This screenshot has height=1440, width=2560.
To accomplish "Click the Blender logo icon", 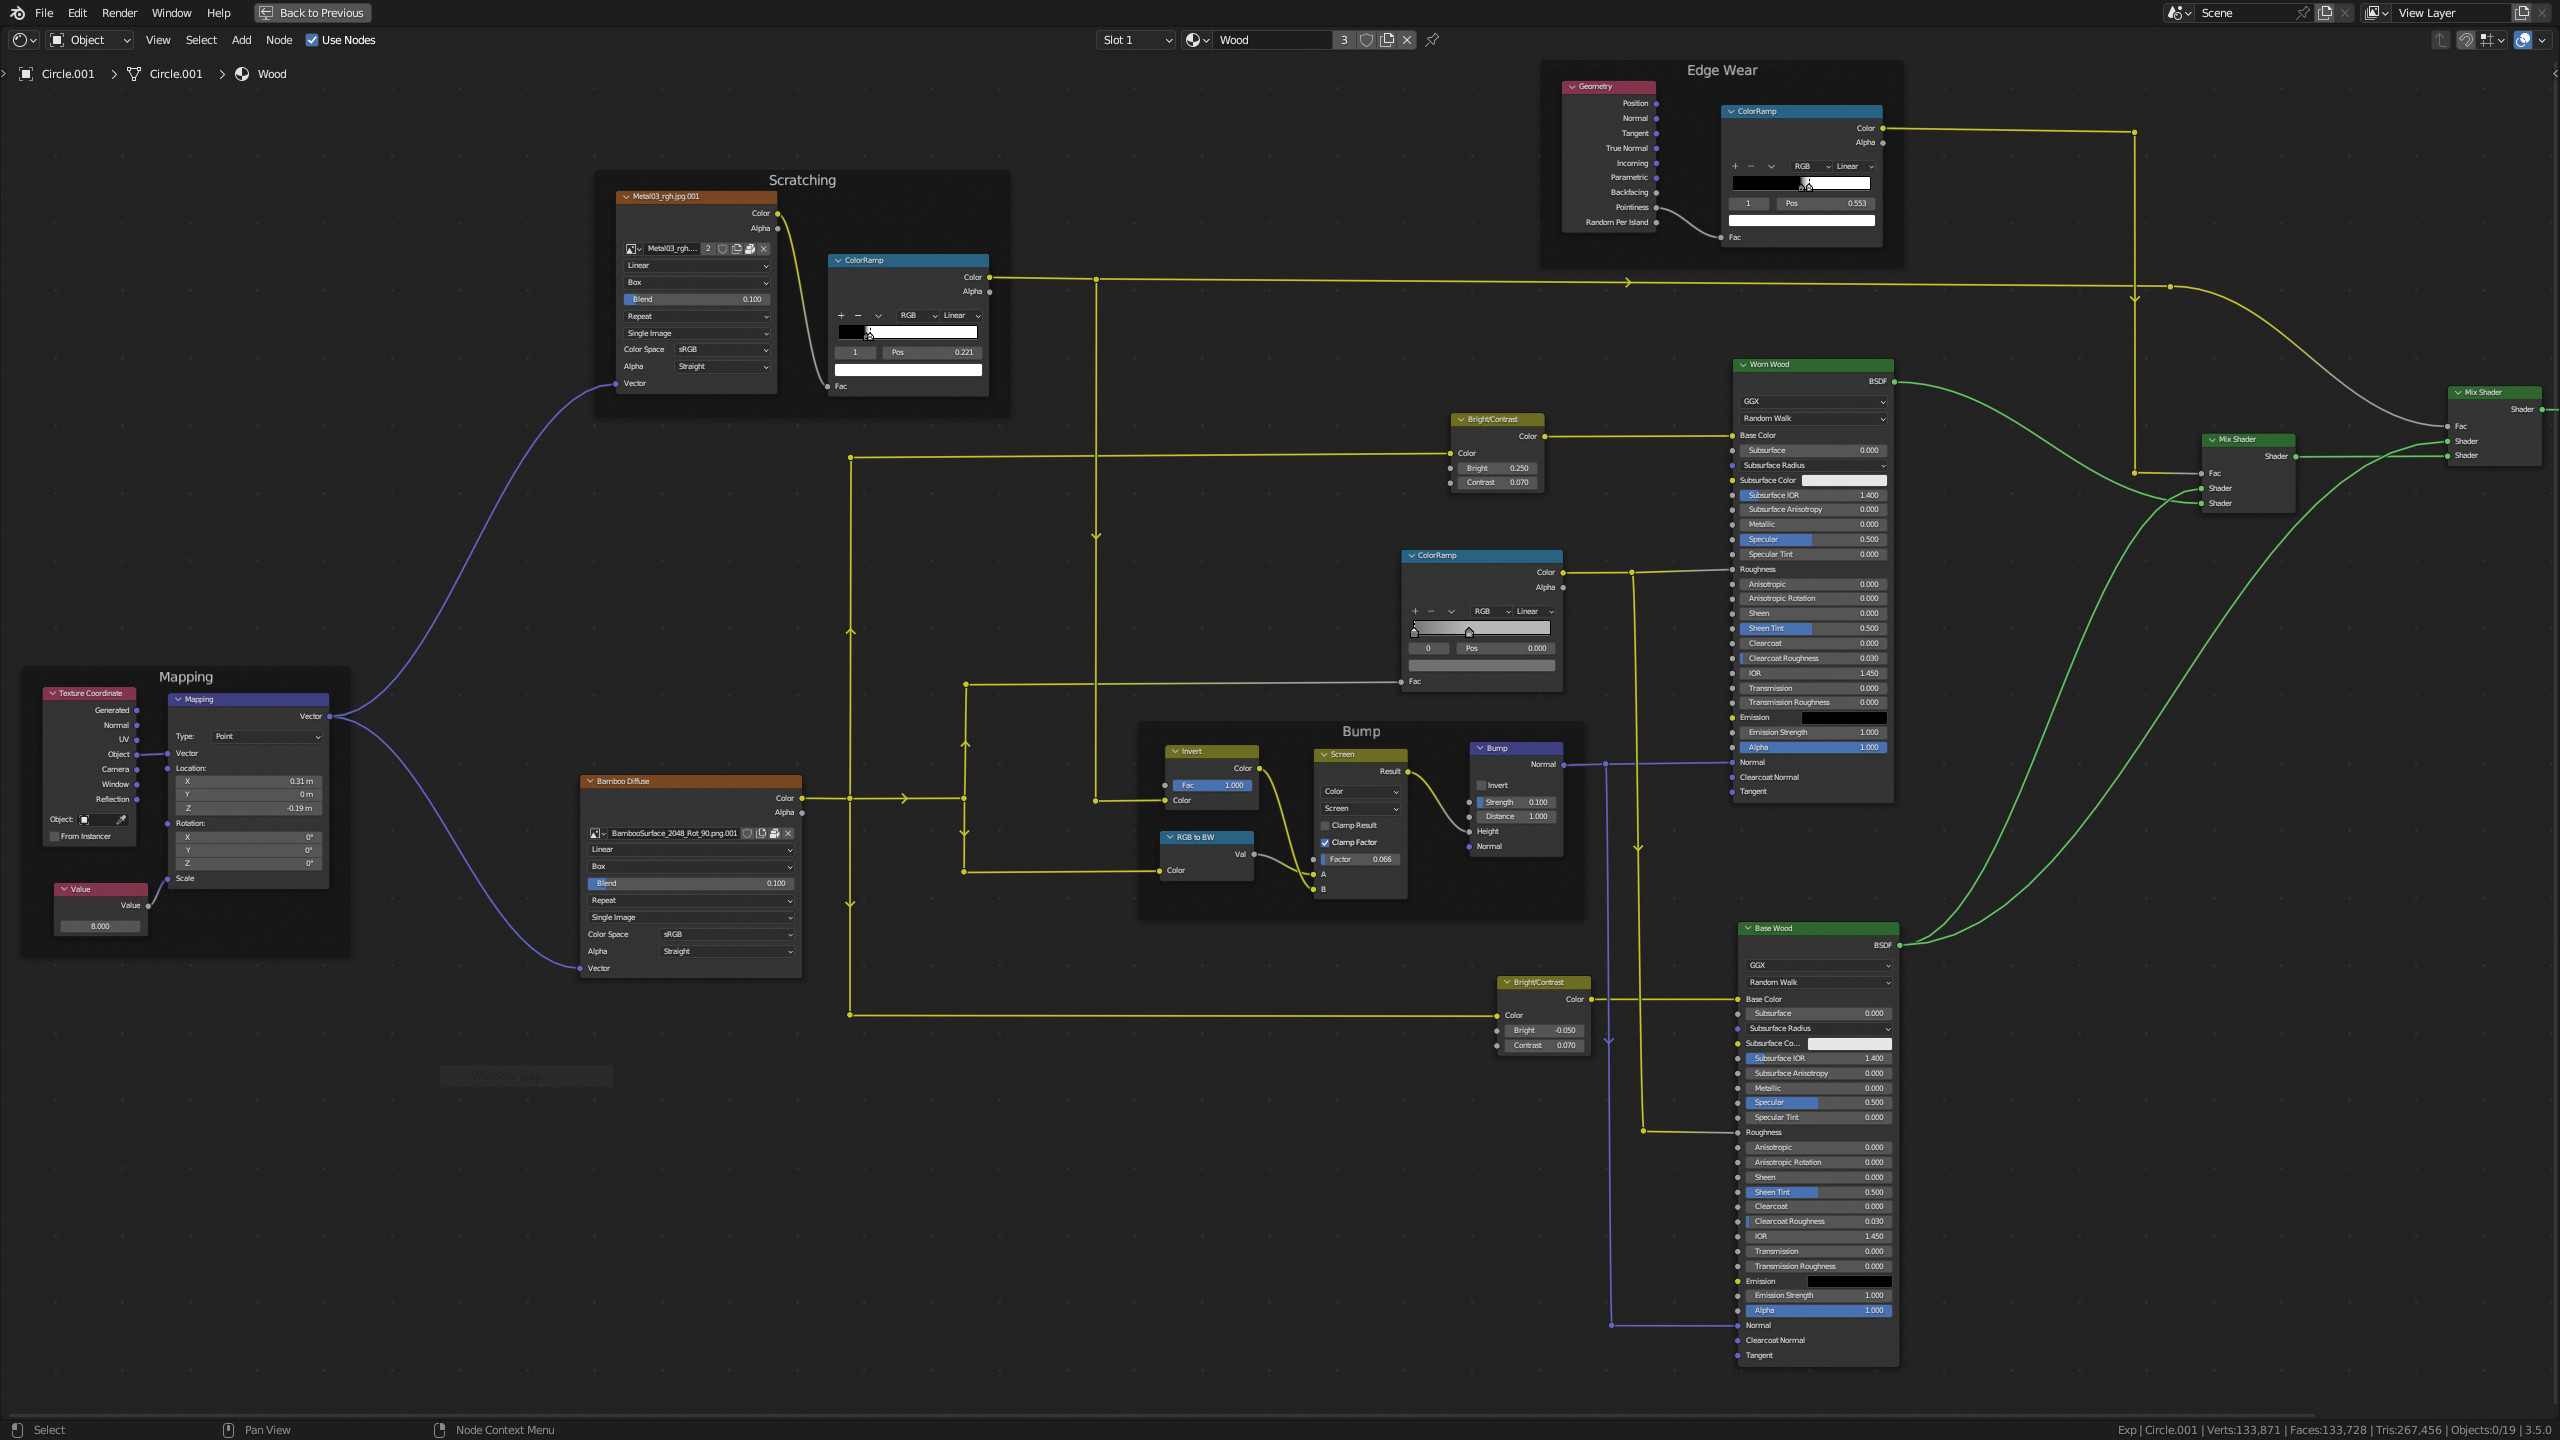I will [x=17, y=13].
